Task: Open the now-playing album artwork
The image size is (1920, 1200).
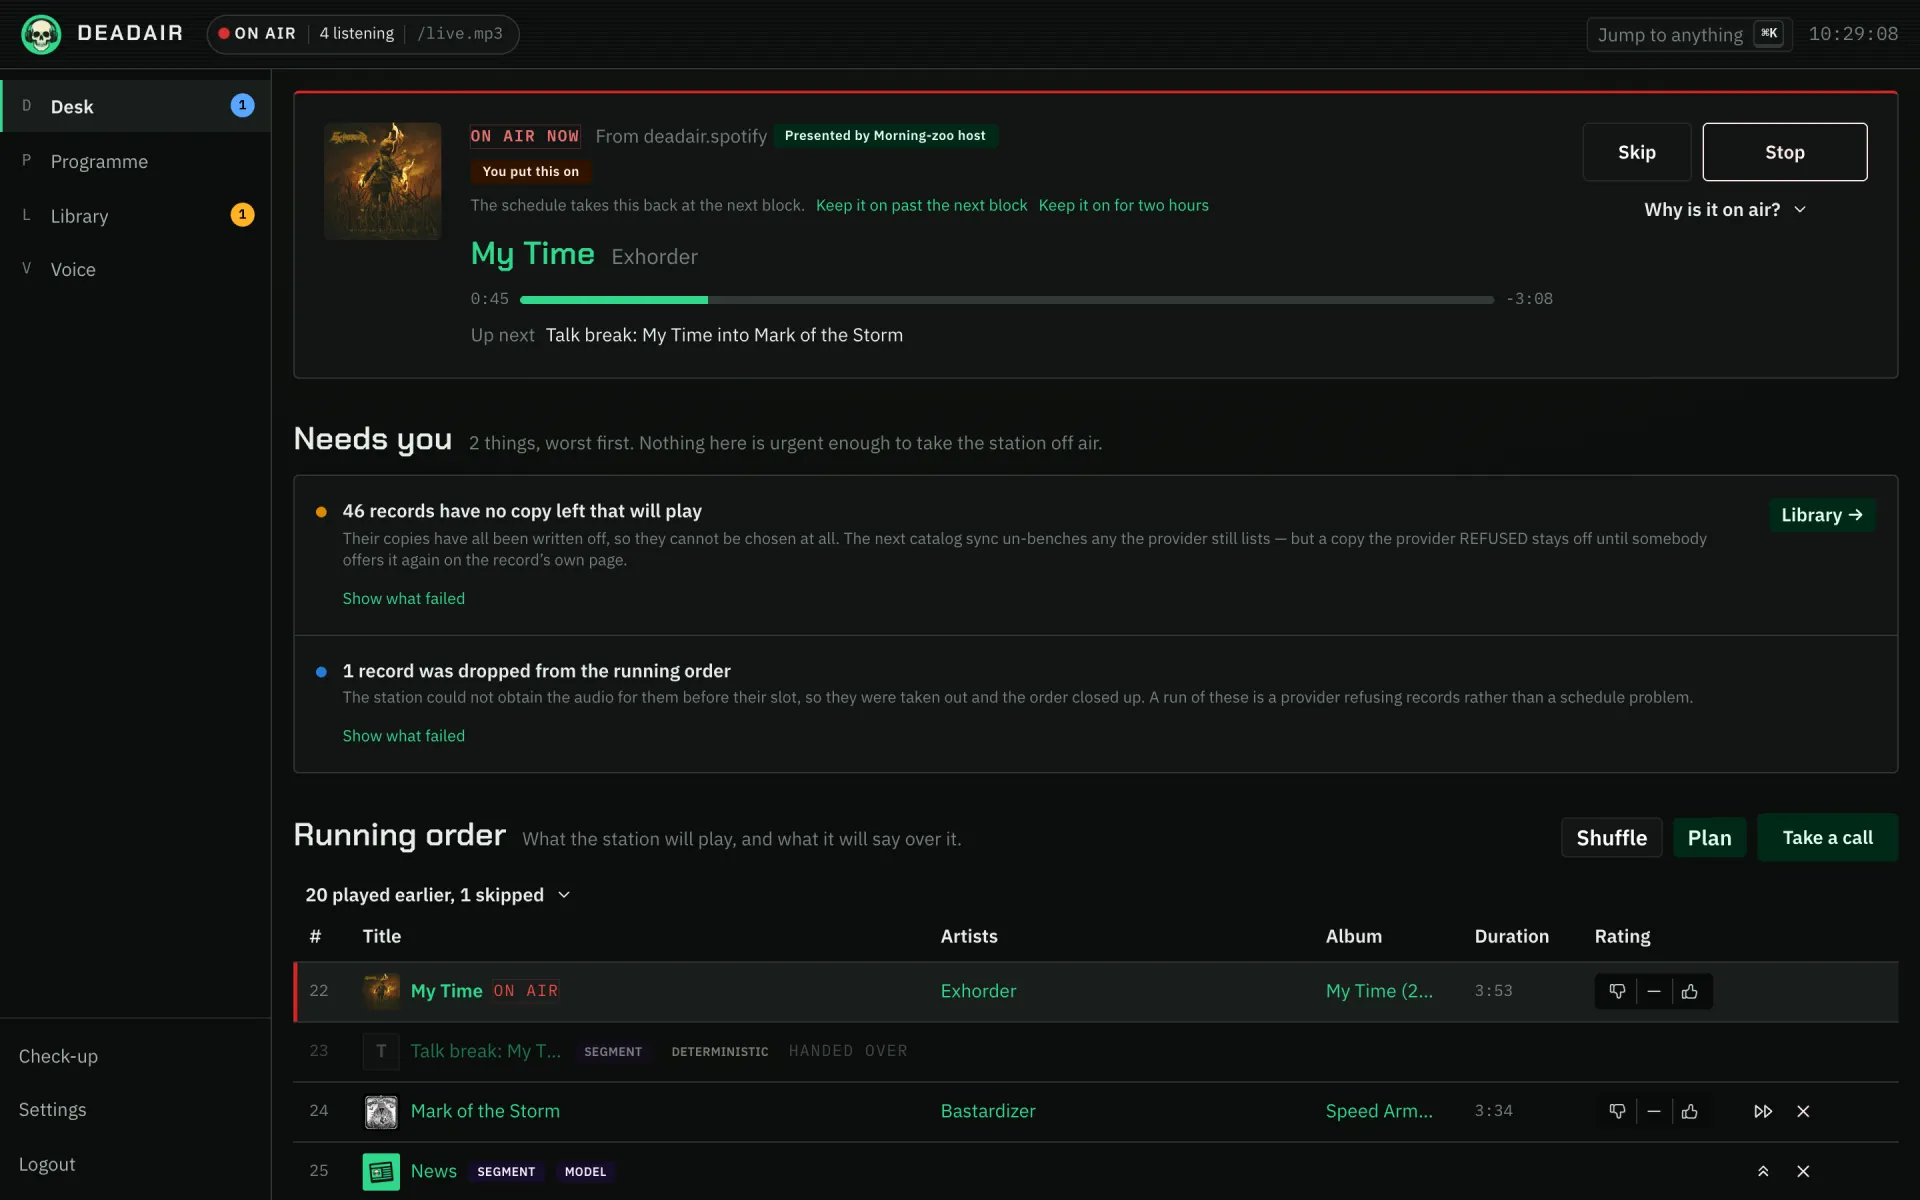Action: pyautogui.click(x=383, y=181)
